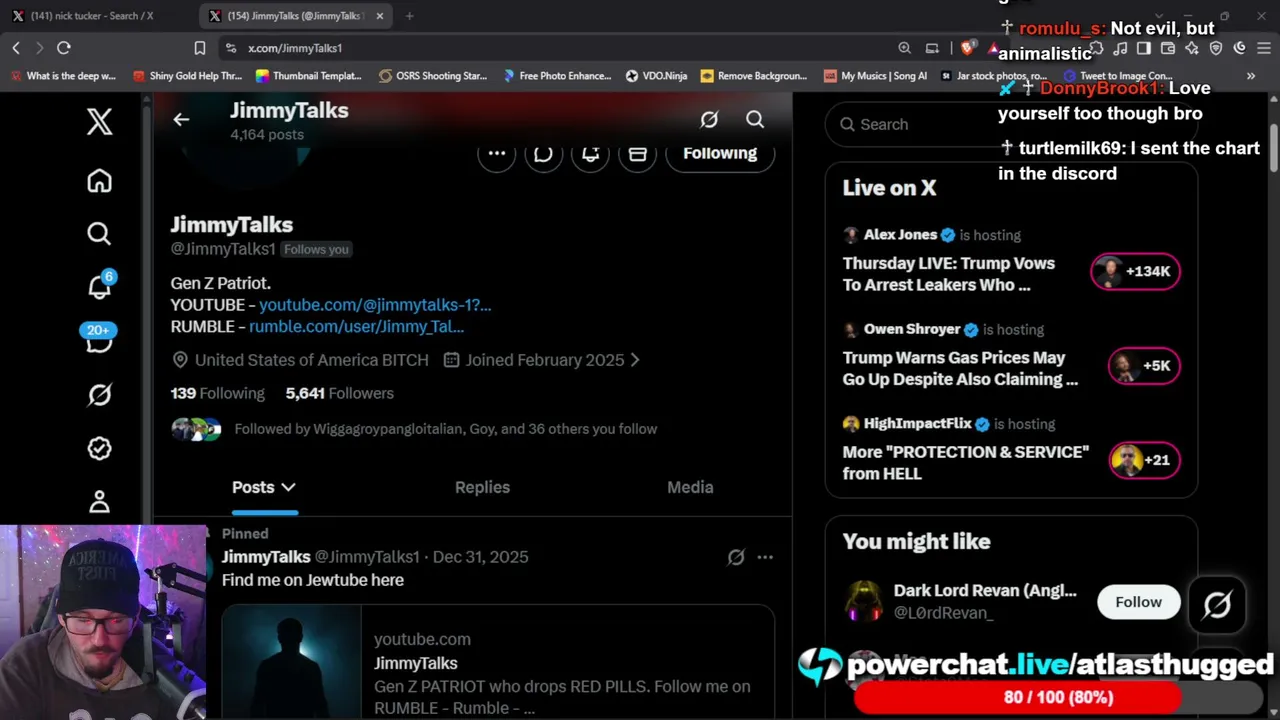Click the browser Forward arrow
This screenshot has height=720, width=1280.
tap(40, 48)
